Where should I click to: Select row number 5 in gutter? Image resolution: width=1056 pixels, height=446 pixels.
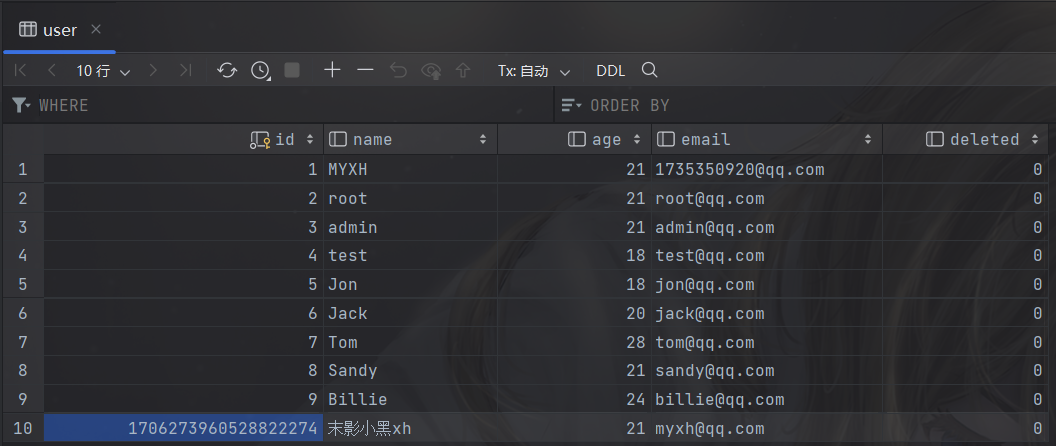coord(23,284)
